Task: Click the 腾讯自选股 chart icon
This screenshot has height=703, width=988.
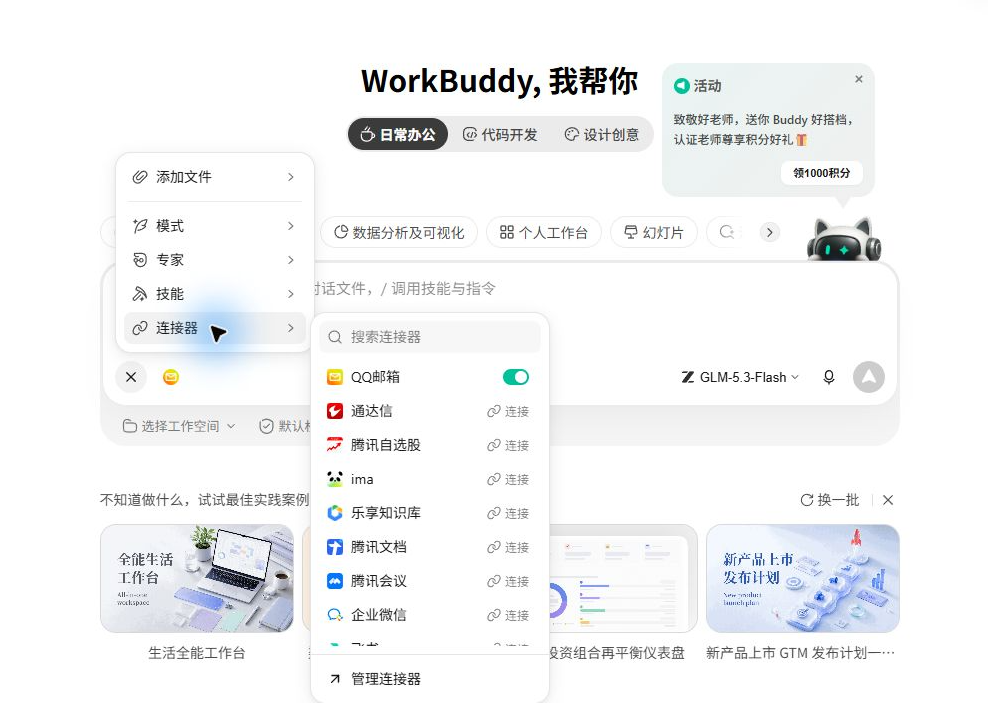Action: pyautogui.click(x=335, y=445)
